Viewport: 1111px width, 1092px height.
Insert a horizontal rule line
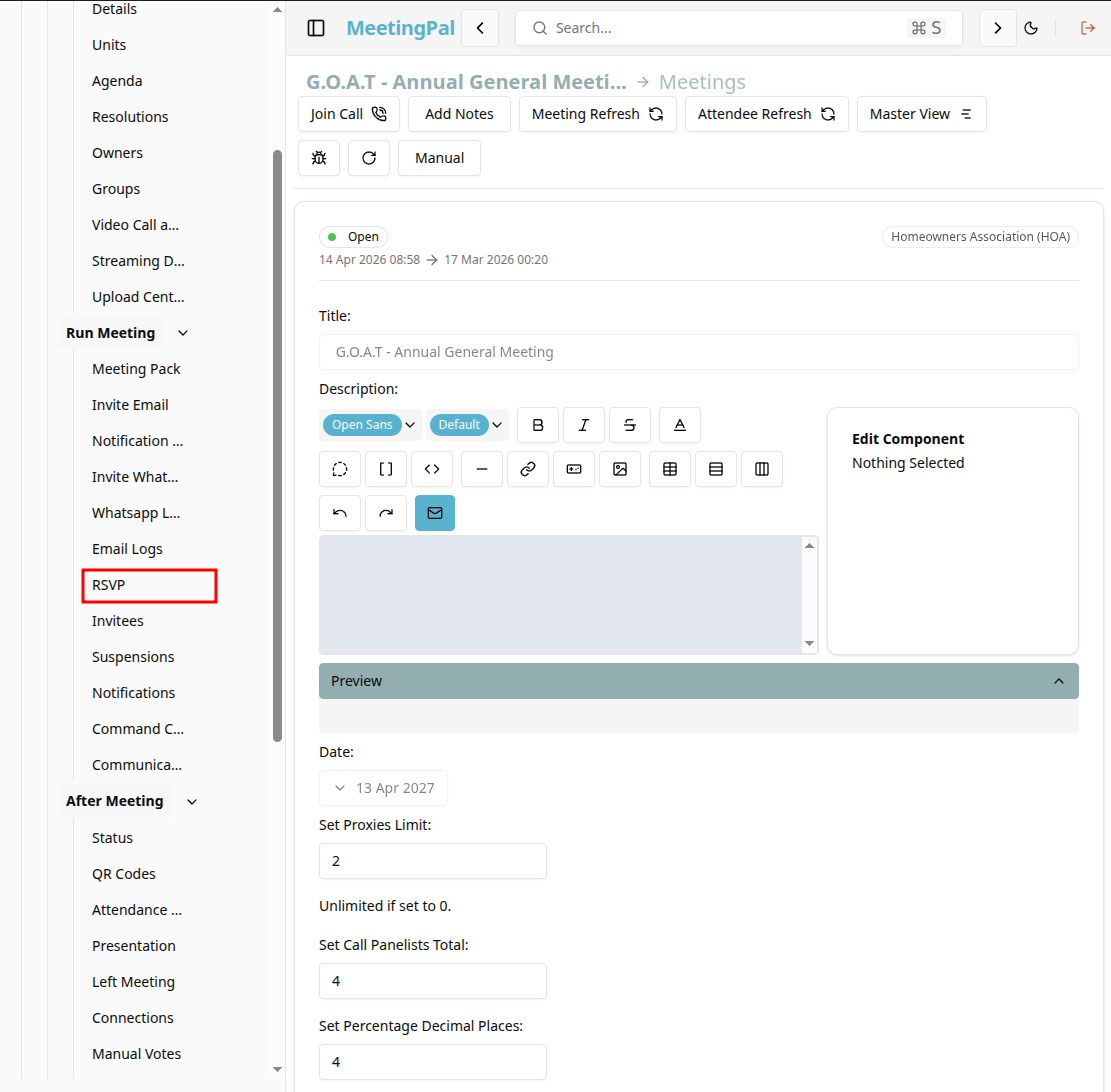[482, 469]
